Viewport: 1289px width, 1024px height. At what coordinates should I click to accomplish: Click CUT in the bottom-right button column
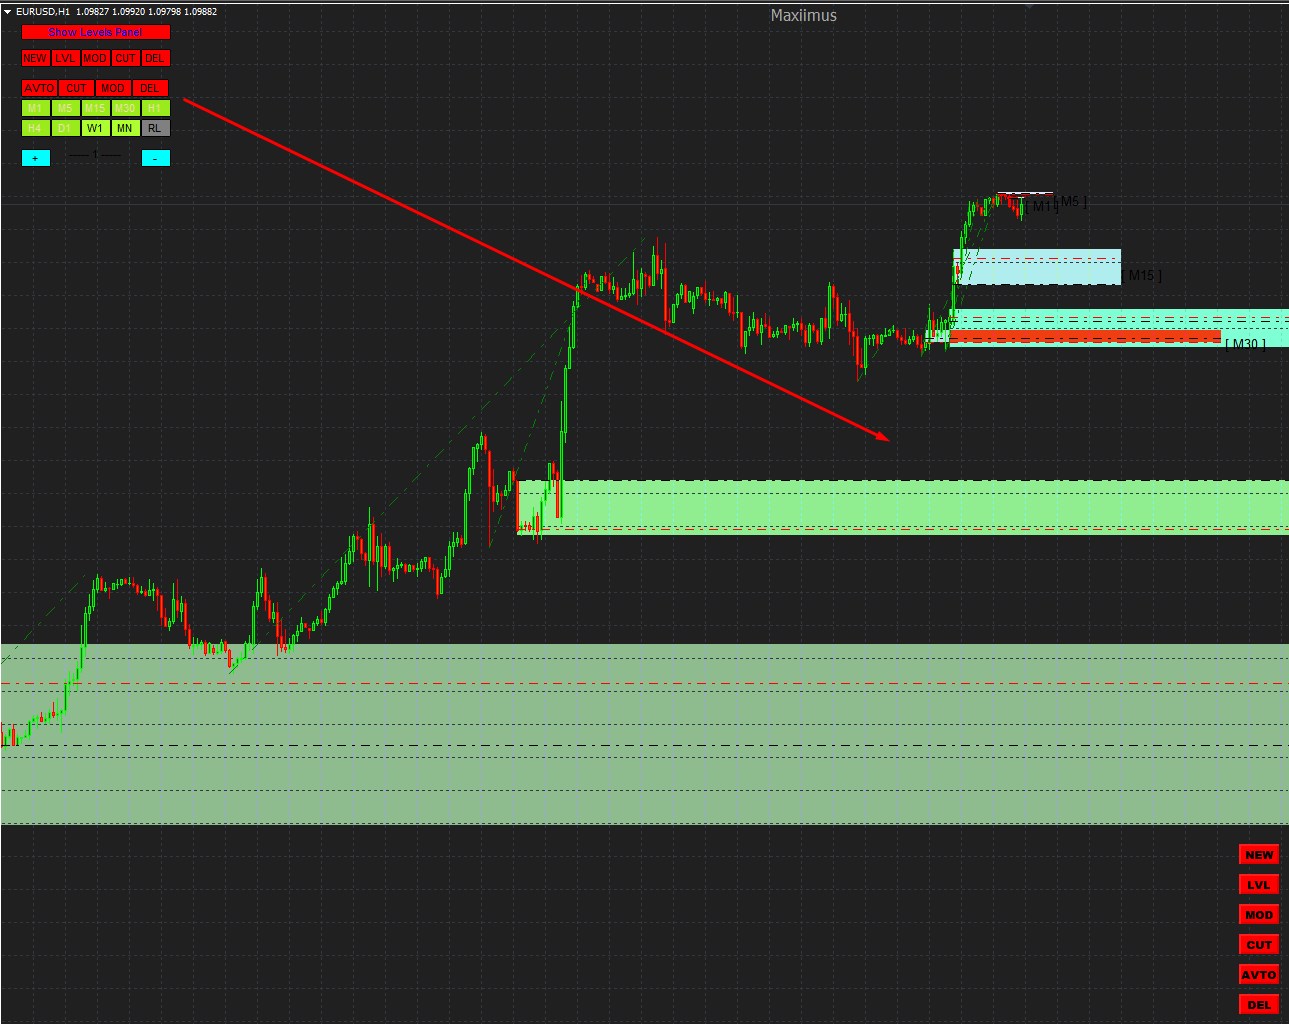tap(1259, 945)
